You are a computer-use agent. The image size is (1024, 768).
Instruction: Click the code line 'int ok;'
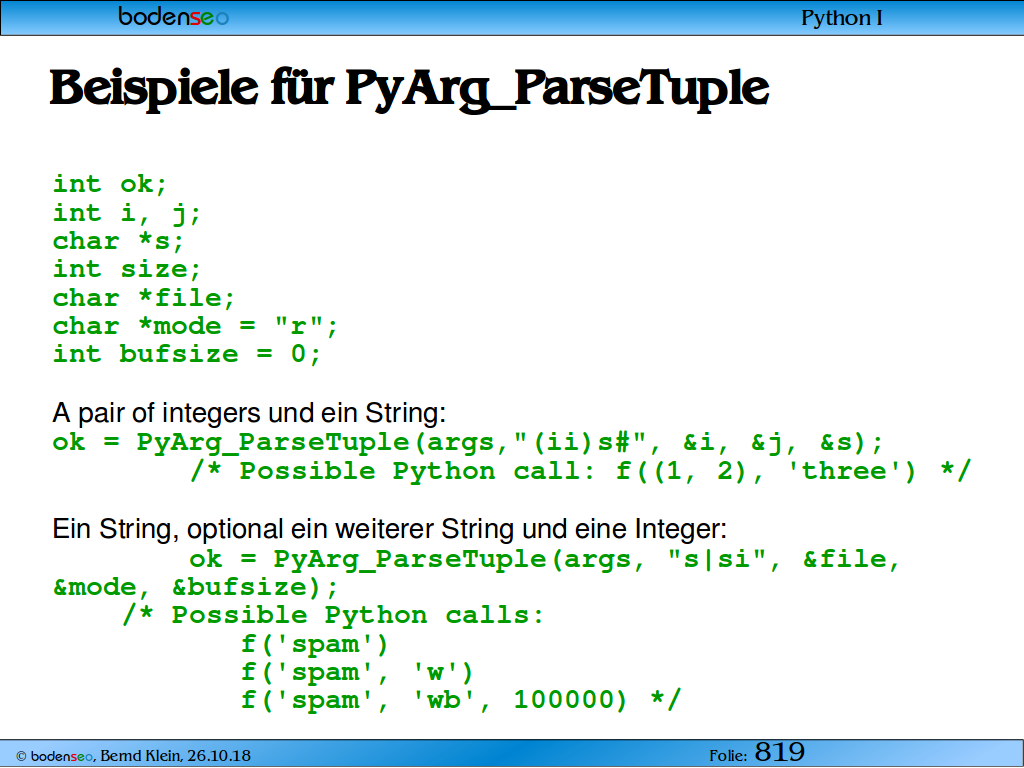(x=110, y=184)
